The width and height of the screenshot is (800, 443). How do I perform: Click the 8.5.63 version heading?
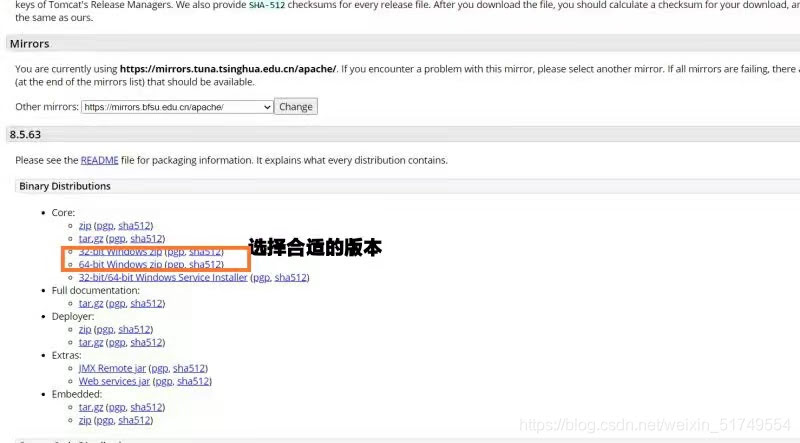coord(25,135)
